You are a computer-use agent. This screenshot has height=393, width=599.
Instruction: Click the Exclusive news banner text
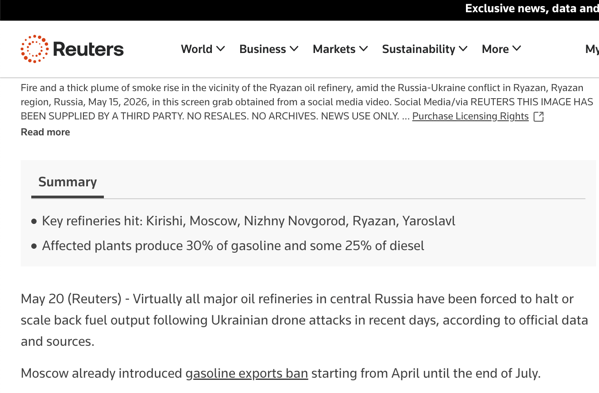coord(532,8)
